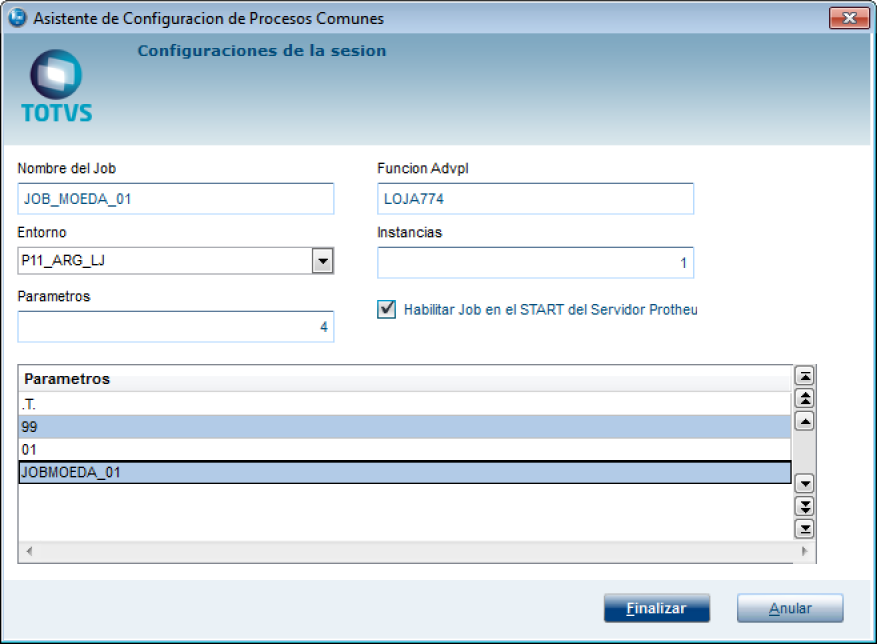877x644 pixels.
Task: Click the TOTVS logo in the header
Action: [56, 88]
